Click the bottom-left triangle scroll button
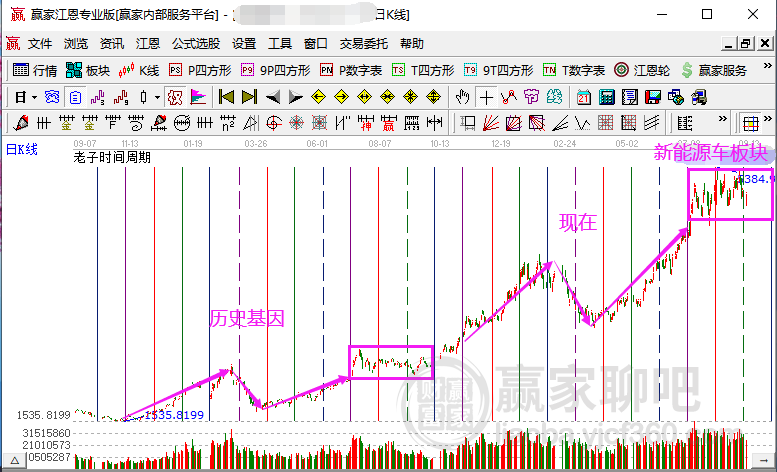 pyautogui.click(x=15, y=461)
